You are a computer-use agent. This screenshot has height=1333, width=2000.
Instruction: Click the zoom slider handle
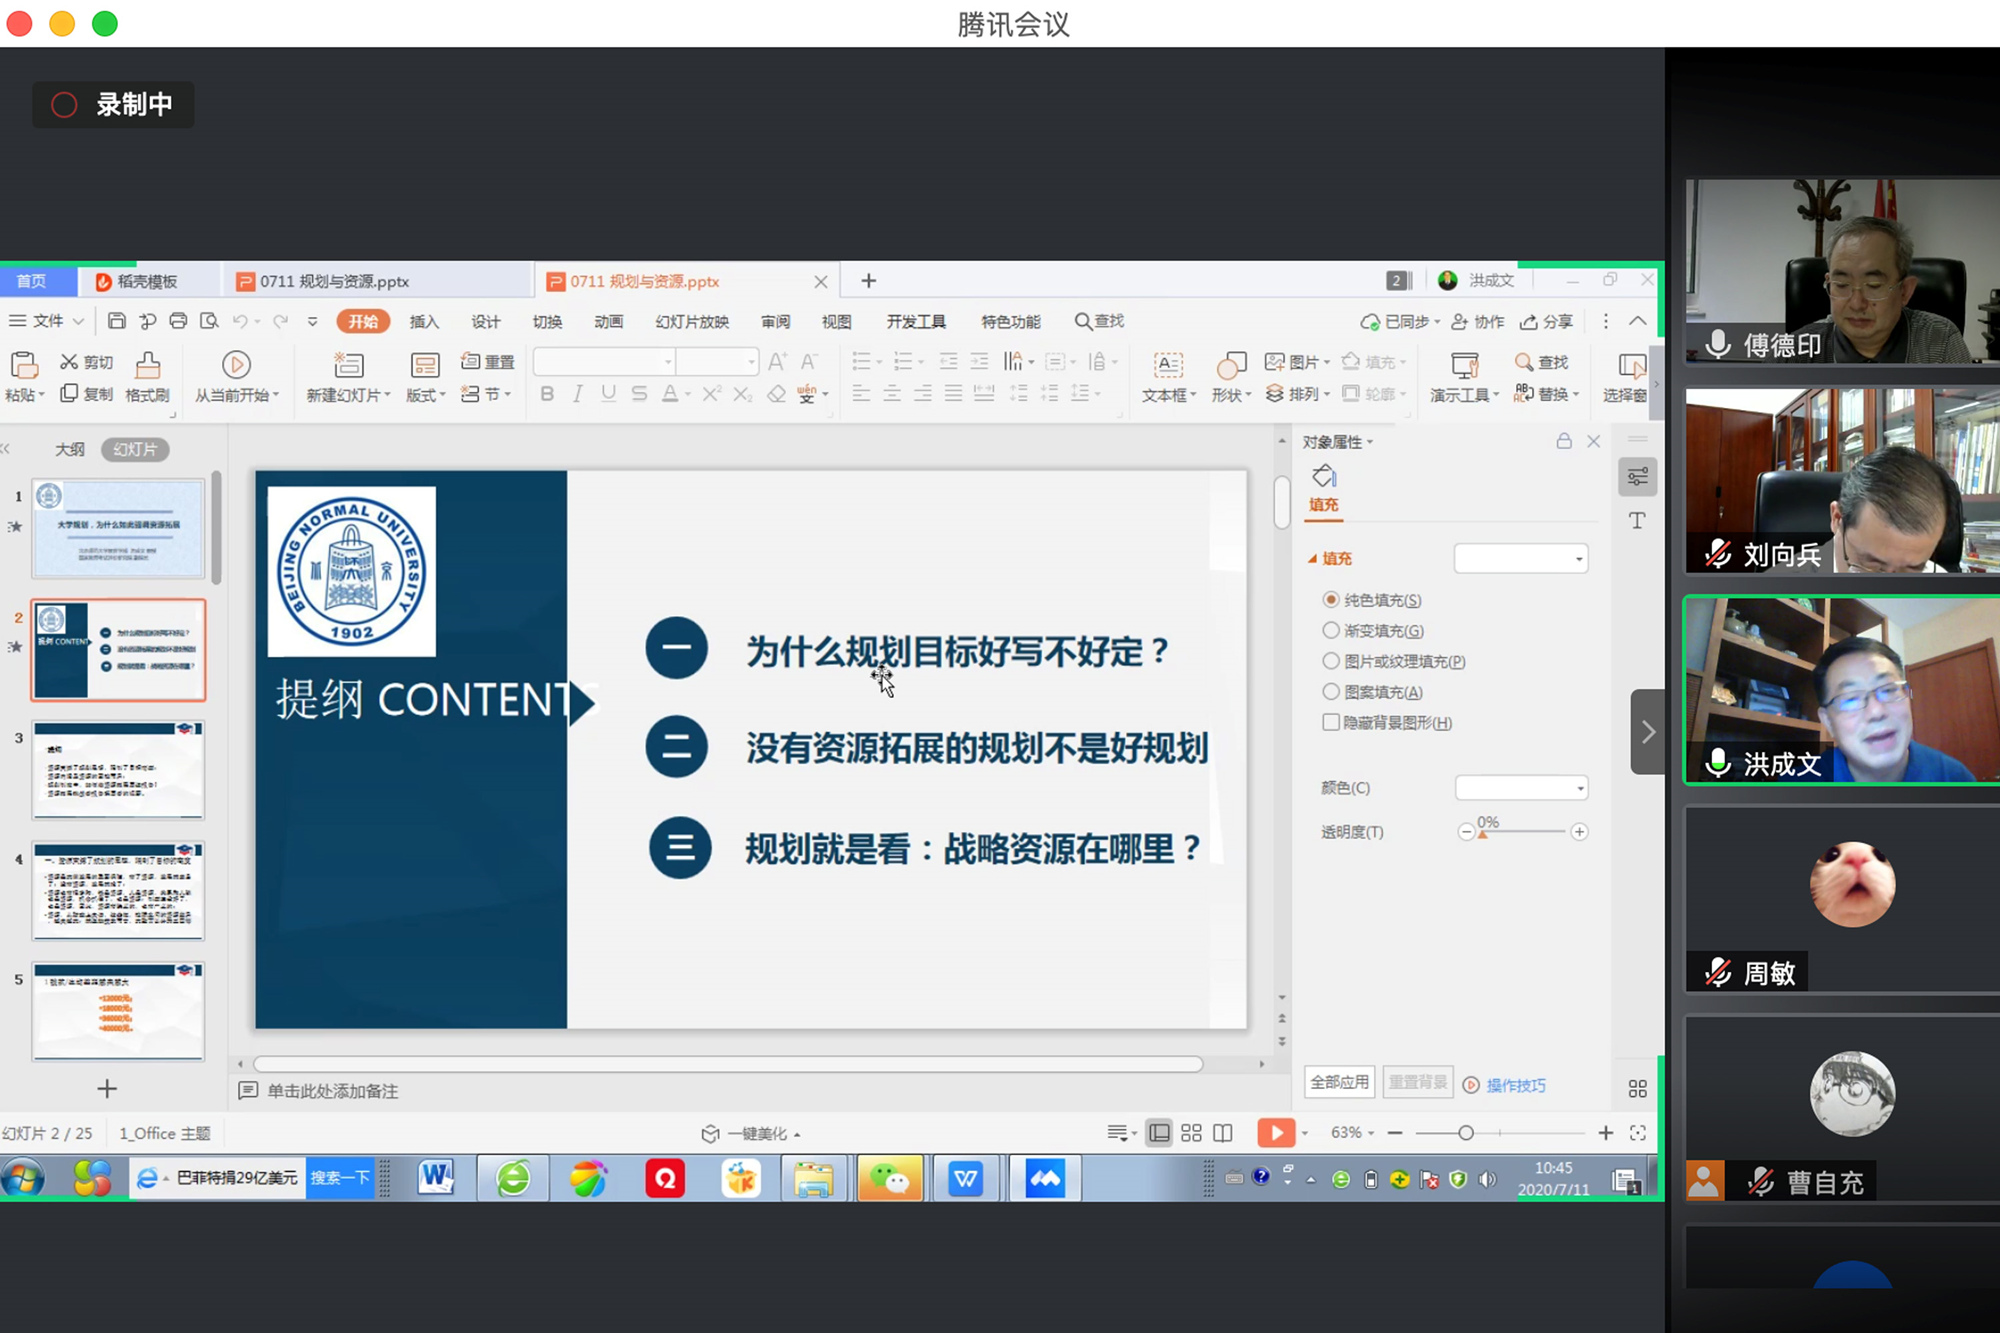pyautogui.click(x=1466, y=1133)
